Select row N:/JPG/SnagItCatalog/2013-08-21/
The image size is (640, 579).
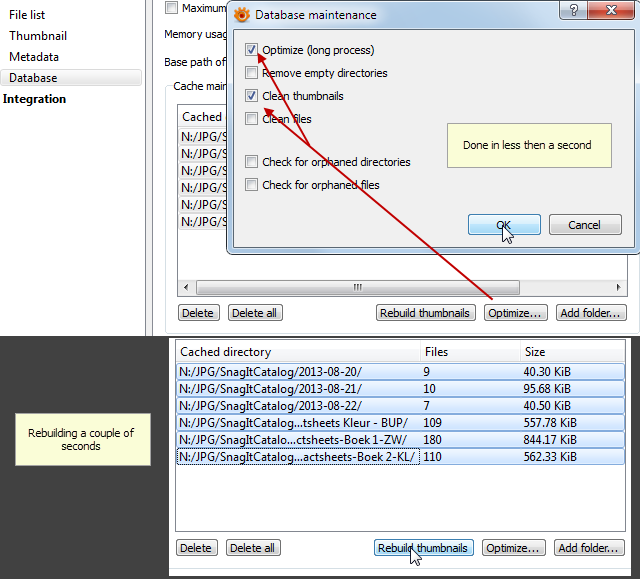(400, 389)
